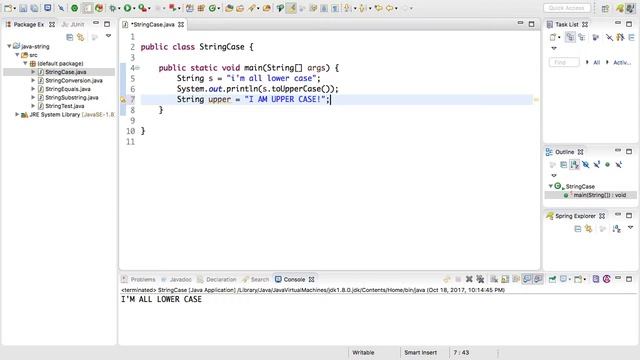Click the Debug bug icon in the toolbar
Screen dimensions: 640x360
click(x=113, y=8)
